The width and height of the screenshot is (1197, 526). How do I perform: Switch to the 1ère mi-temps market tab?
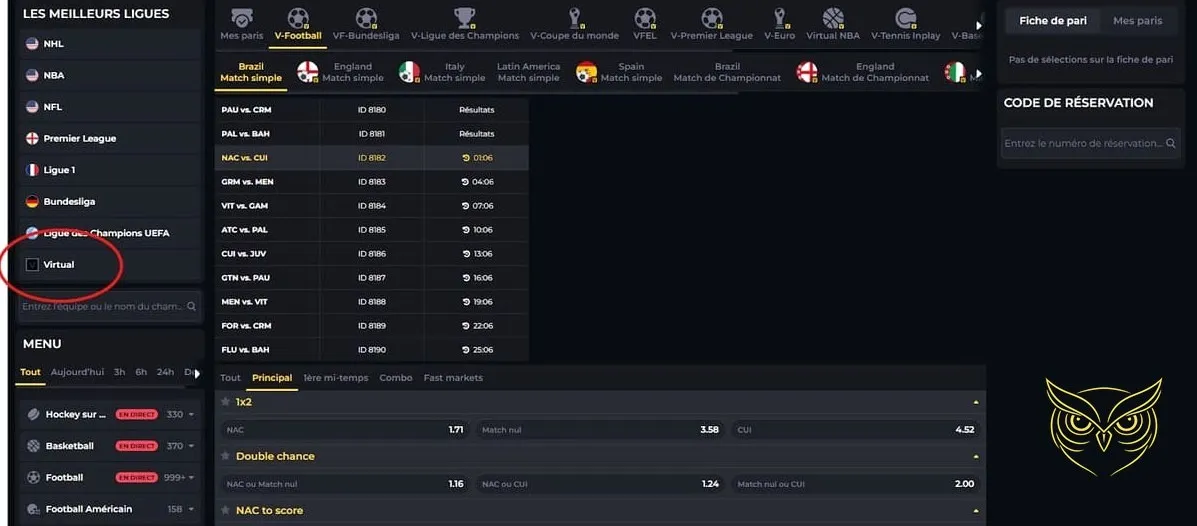[335, 378]
